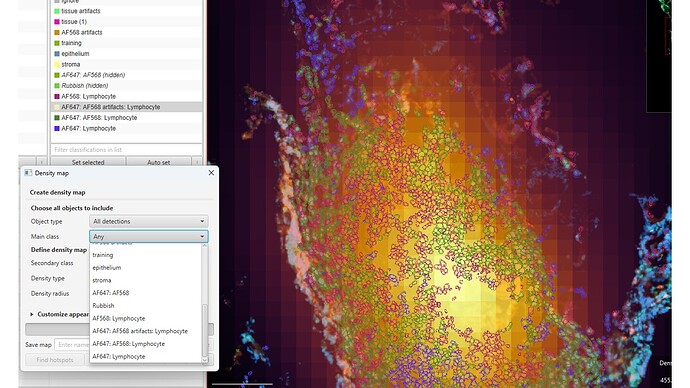The width and height of the screenshot is (690, 388).
Task: Focus the 'Filter classifications in list' field
Action: (x=127, y=150)
